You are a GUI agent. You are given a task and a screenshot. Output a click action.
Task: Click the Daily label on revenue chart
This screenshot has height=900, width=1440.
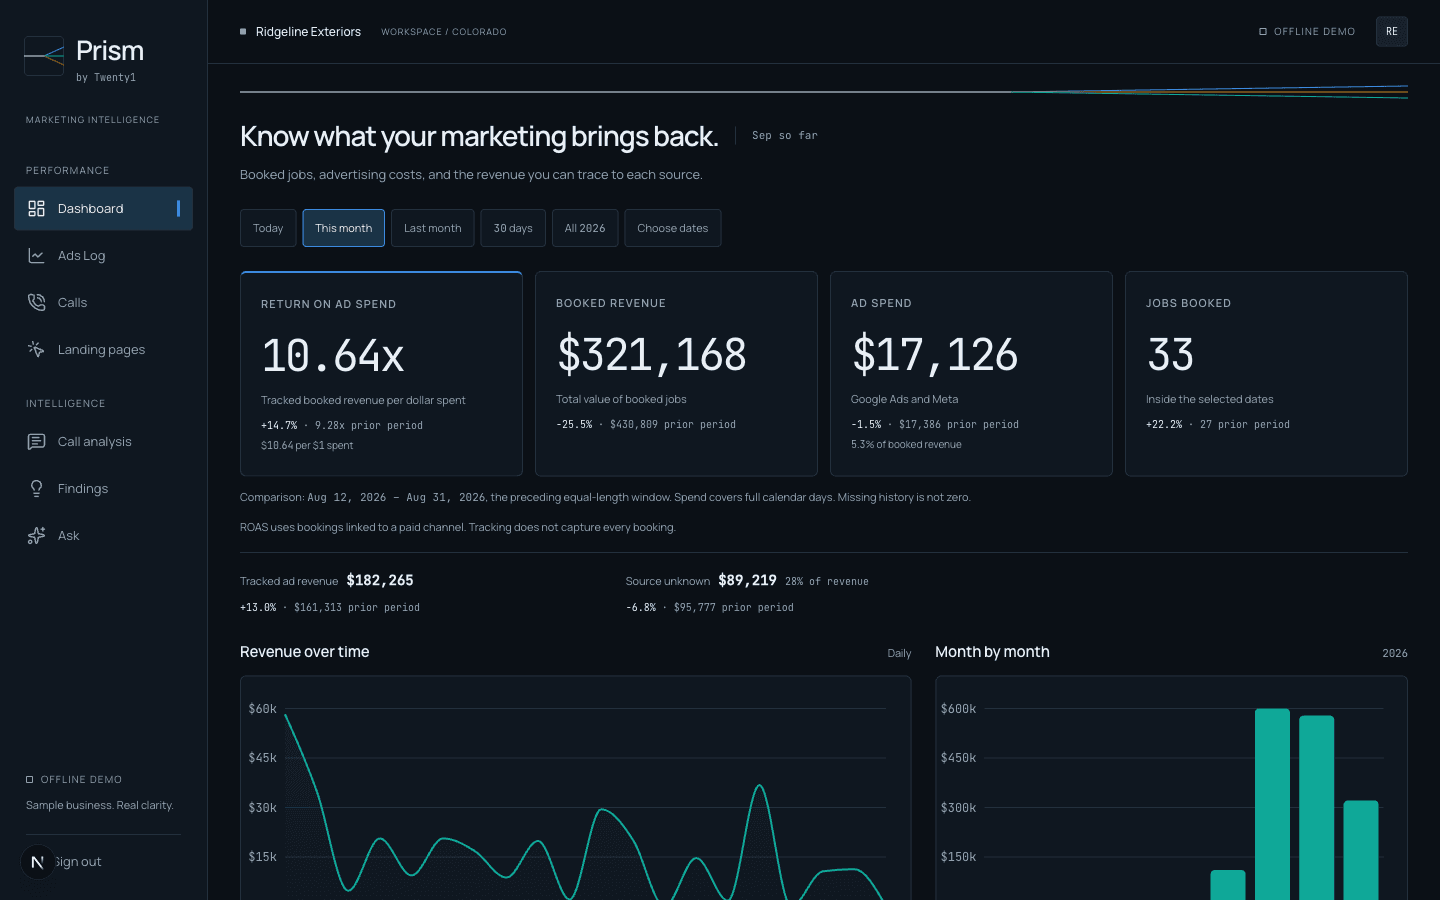tap(899, 653)
